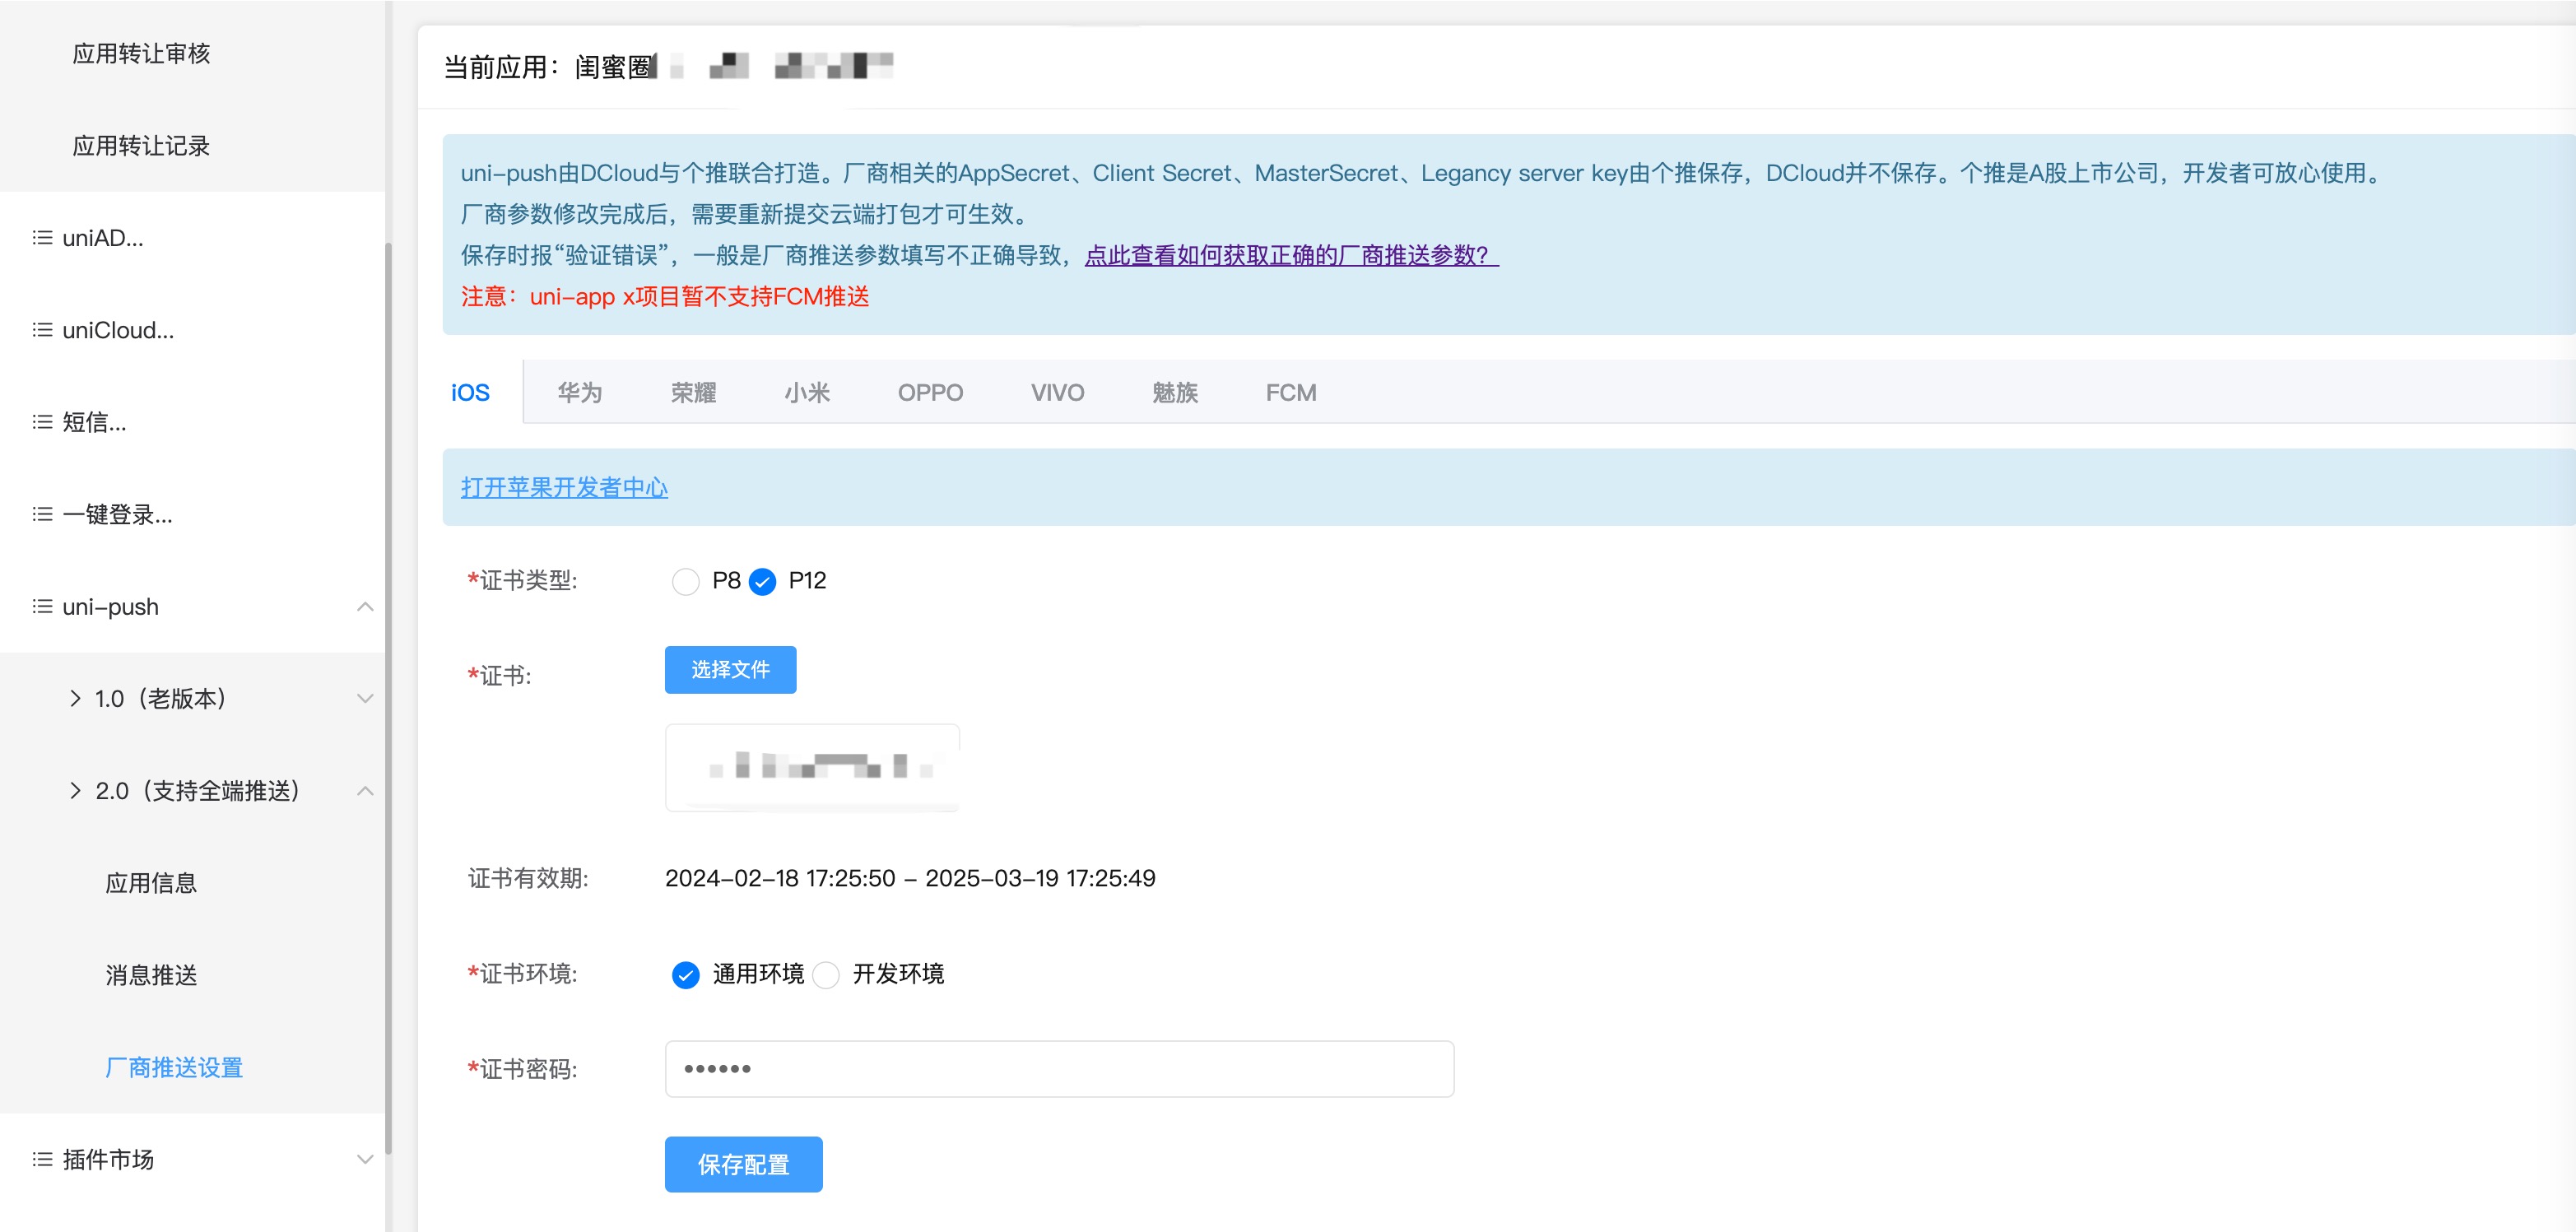Expand the 插件市场 menu chevron
Image resolution: width=2576 pixels, height=1232 pixels.
(x=365, y=1159)
